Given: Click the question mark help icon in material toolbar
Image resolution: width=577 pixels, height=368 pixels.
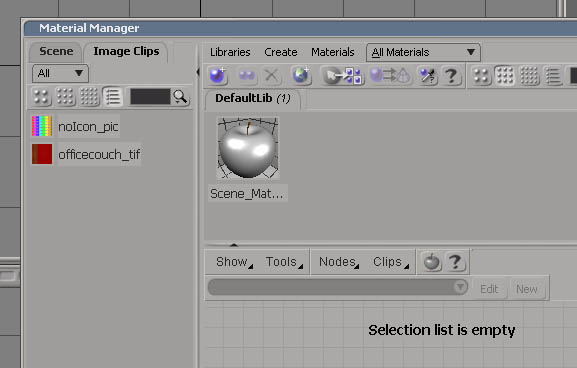Looking at the screenshot, I should click(451, 76).
